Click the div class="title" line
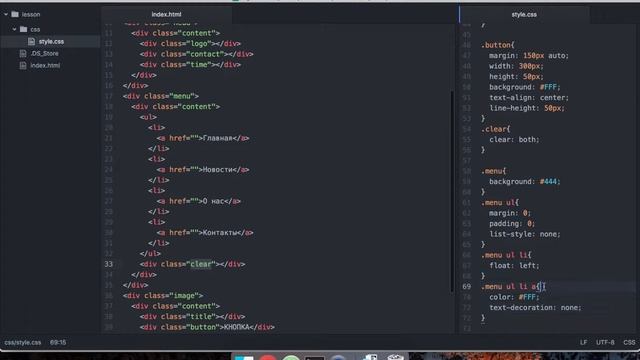 click(x=192, y=316)
